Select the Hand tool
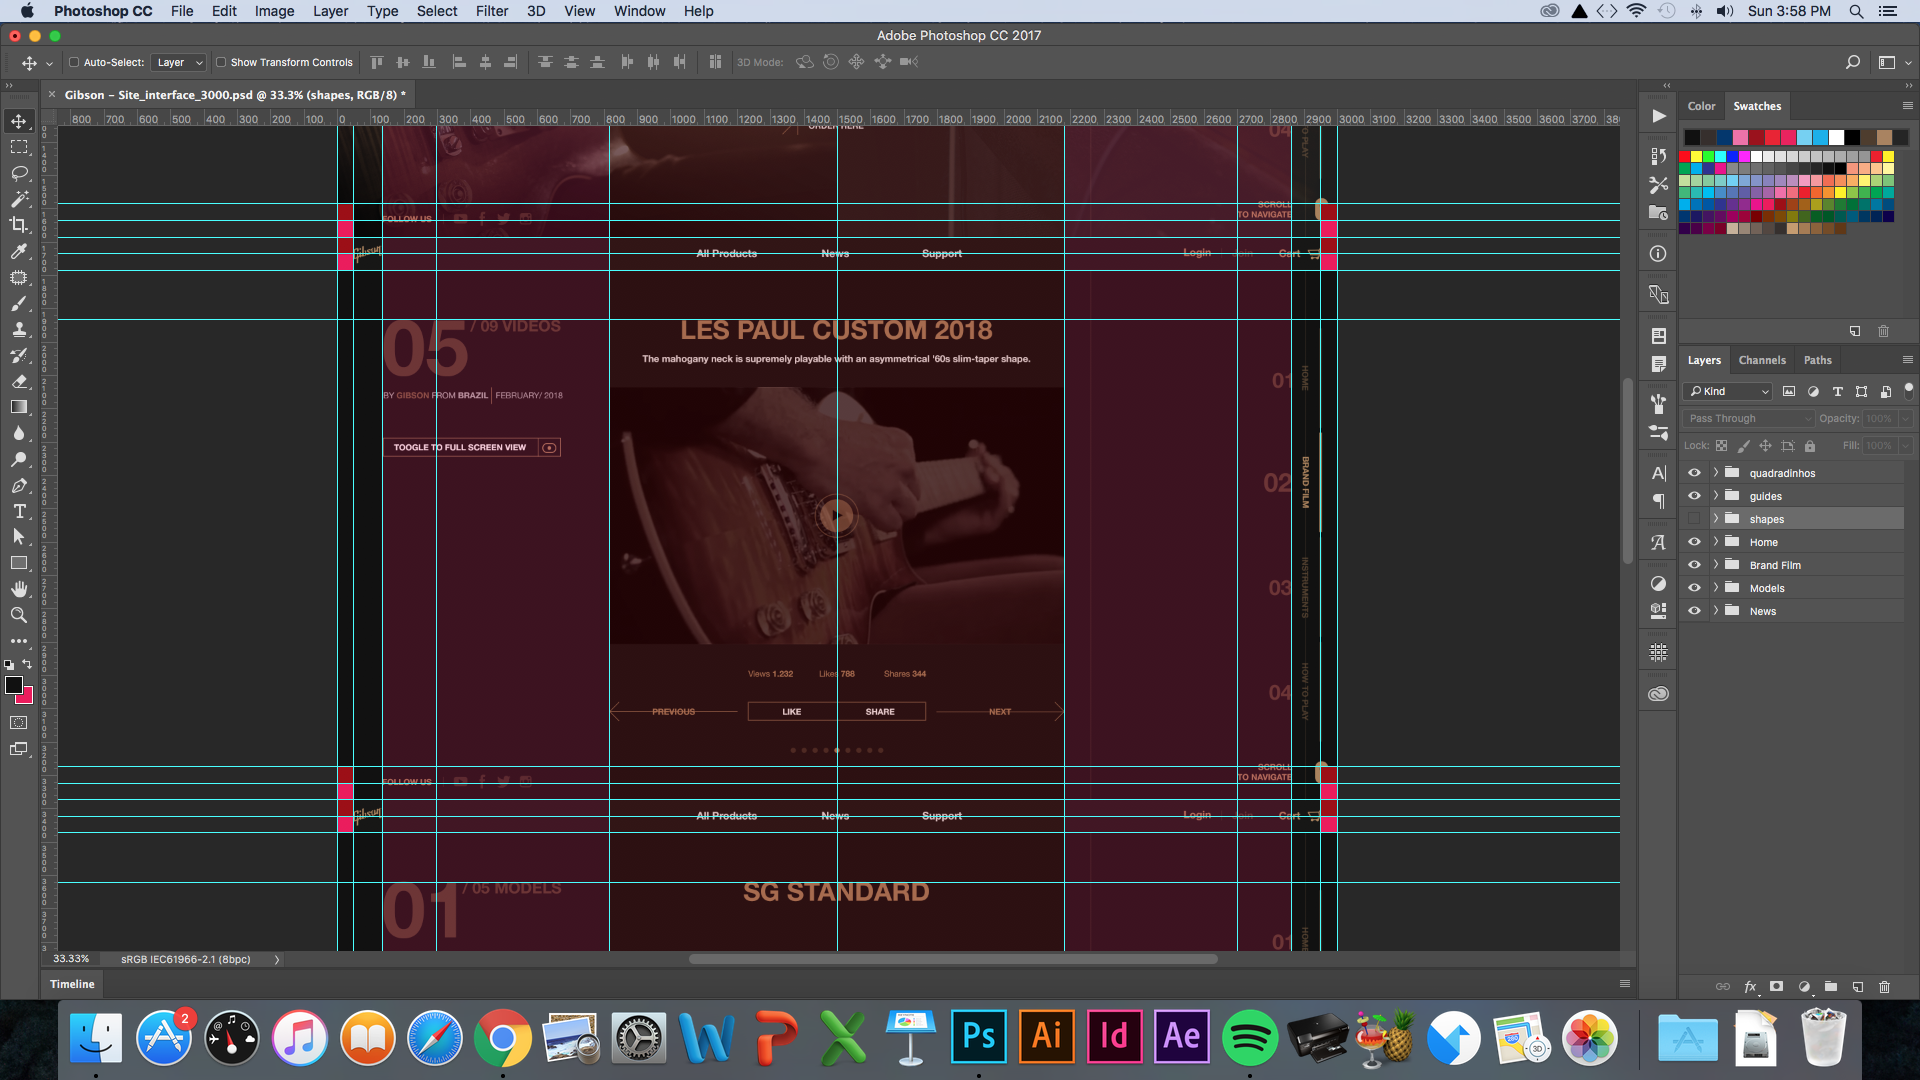The image size is (1920, 1080). click(x=19, y=589)
